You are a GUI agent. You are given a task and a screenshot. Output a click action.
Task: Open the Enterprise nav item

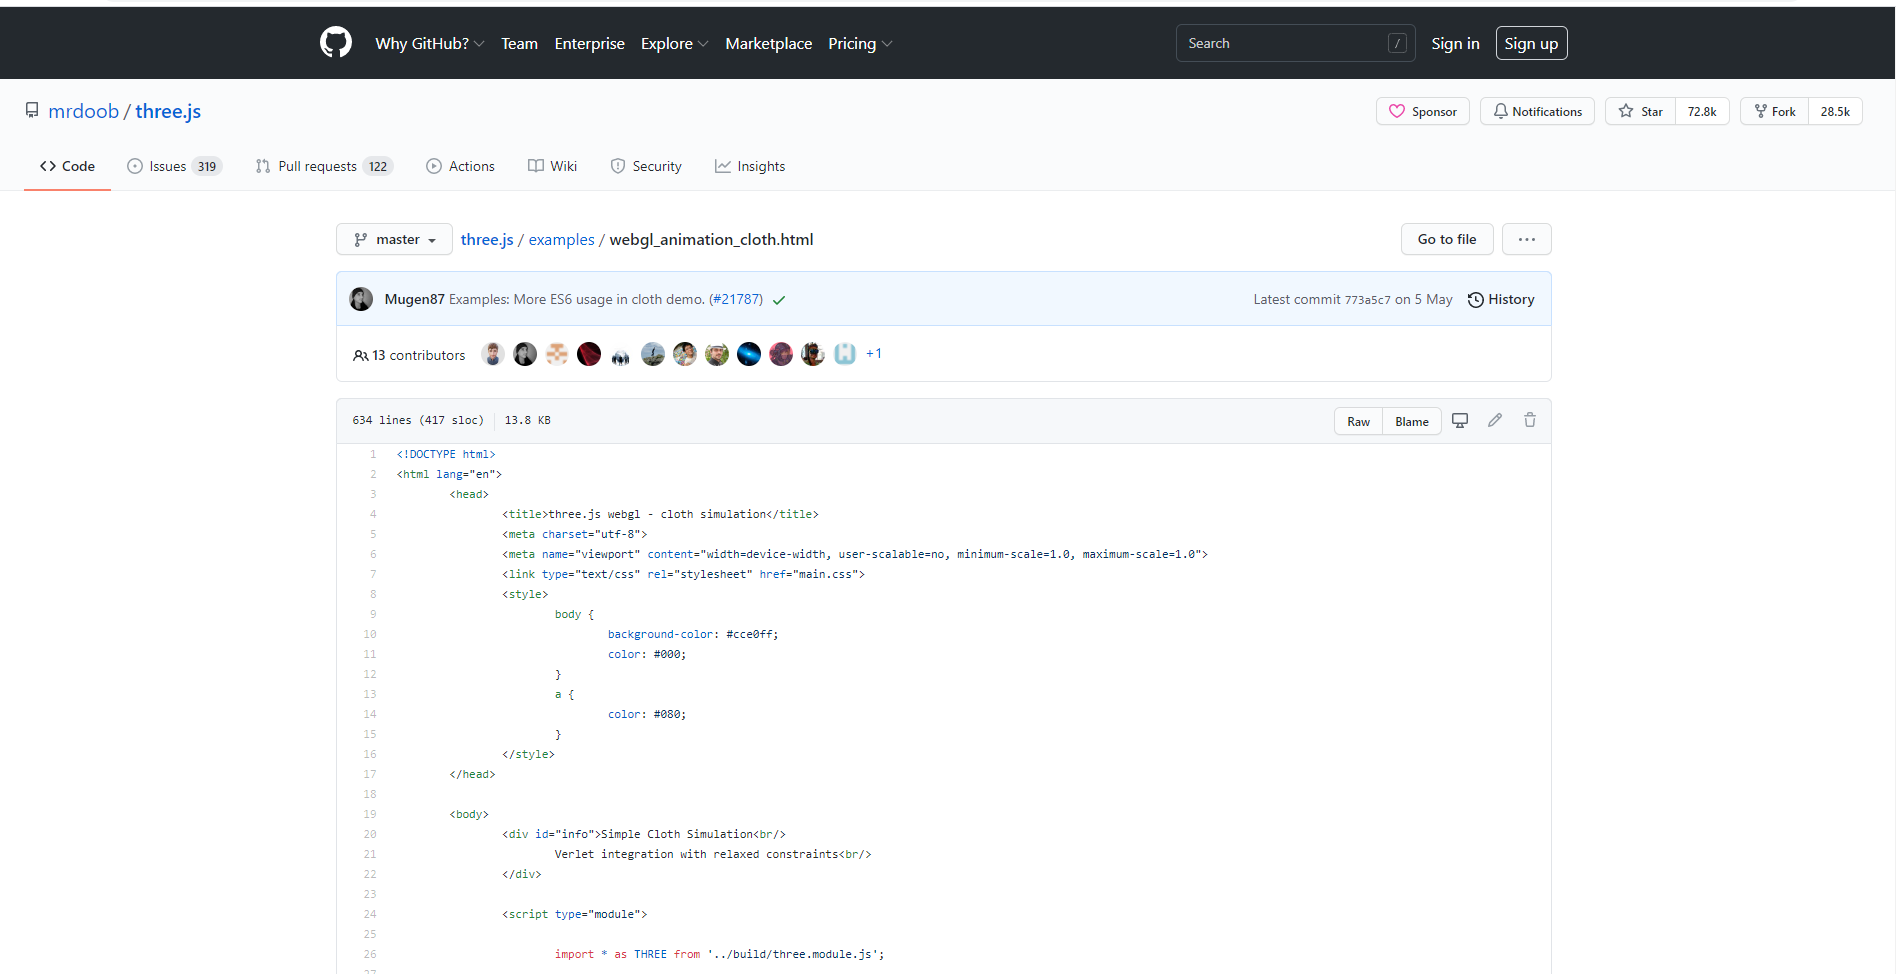pos(589,43)
